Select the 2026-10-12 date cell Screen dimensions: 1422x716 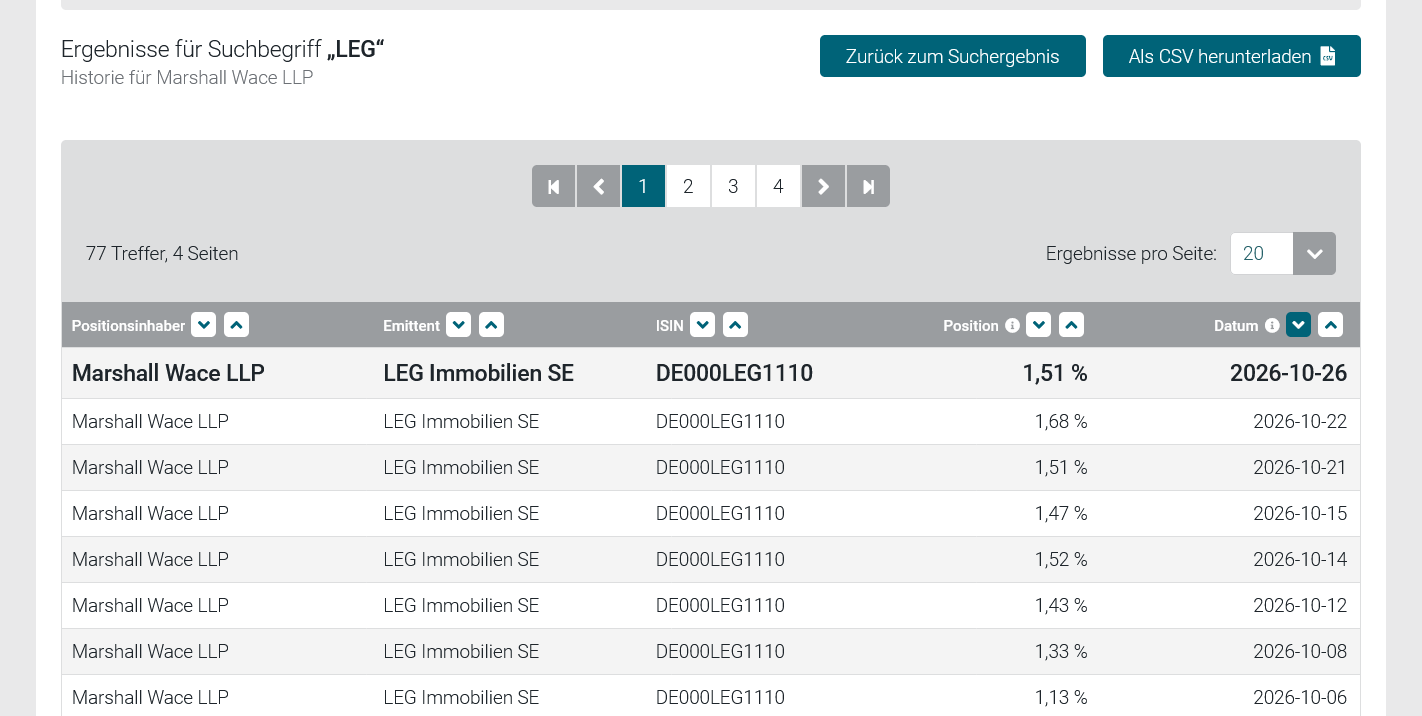point(1300,606)
